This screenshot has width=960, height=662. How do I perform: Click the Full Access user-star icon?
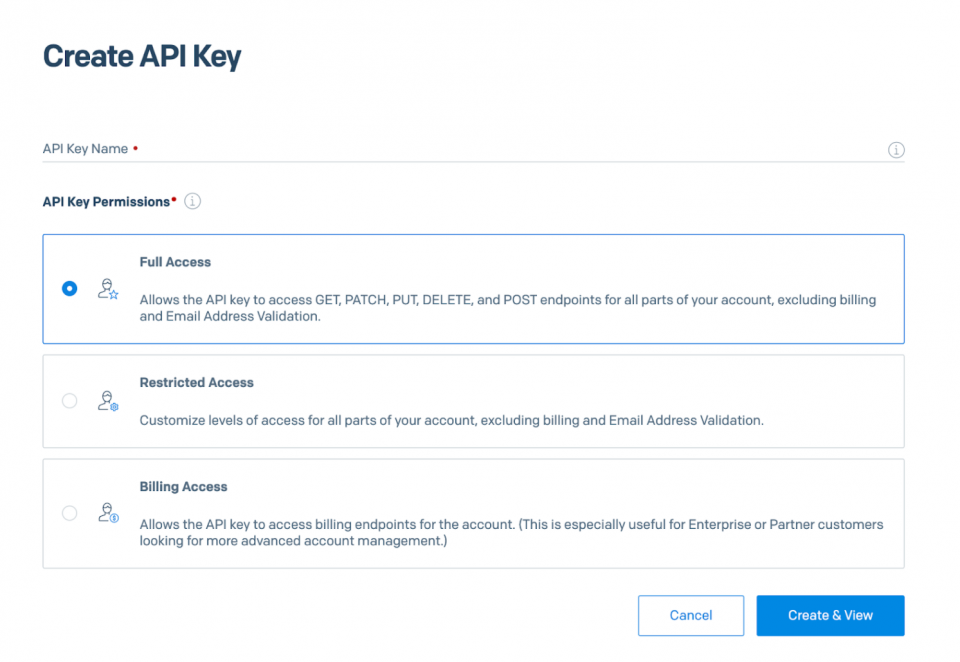[108, 289]
